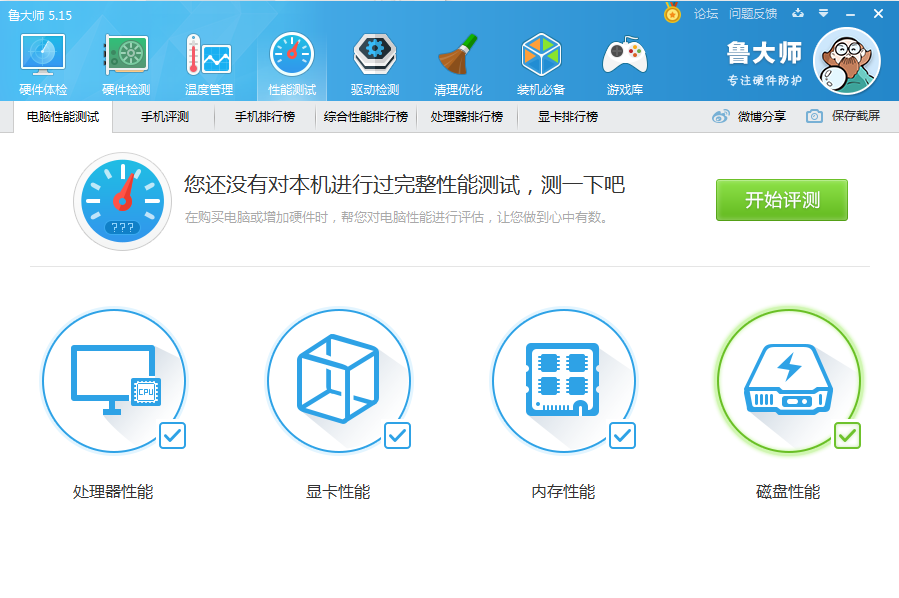
Task: Click the green 开始评测 button
Action: point(781,200)
